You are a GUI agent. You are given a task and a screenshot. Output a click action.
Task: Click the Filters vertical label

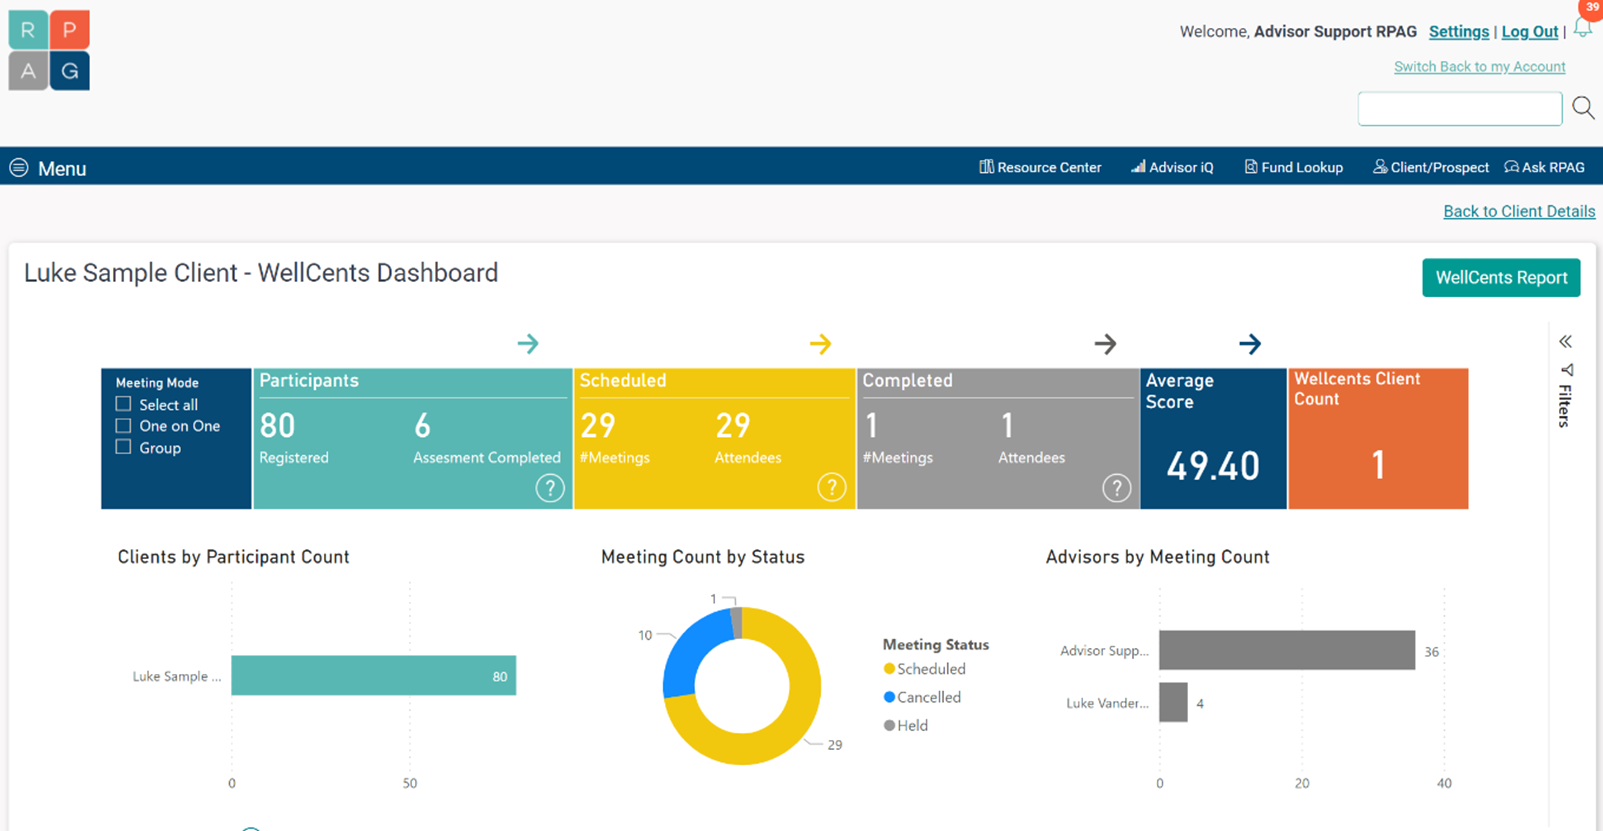point(1565,405)
